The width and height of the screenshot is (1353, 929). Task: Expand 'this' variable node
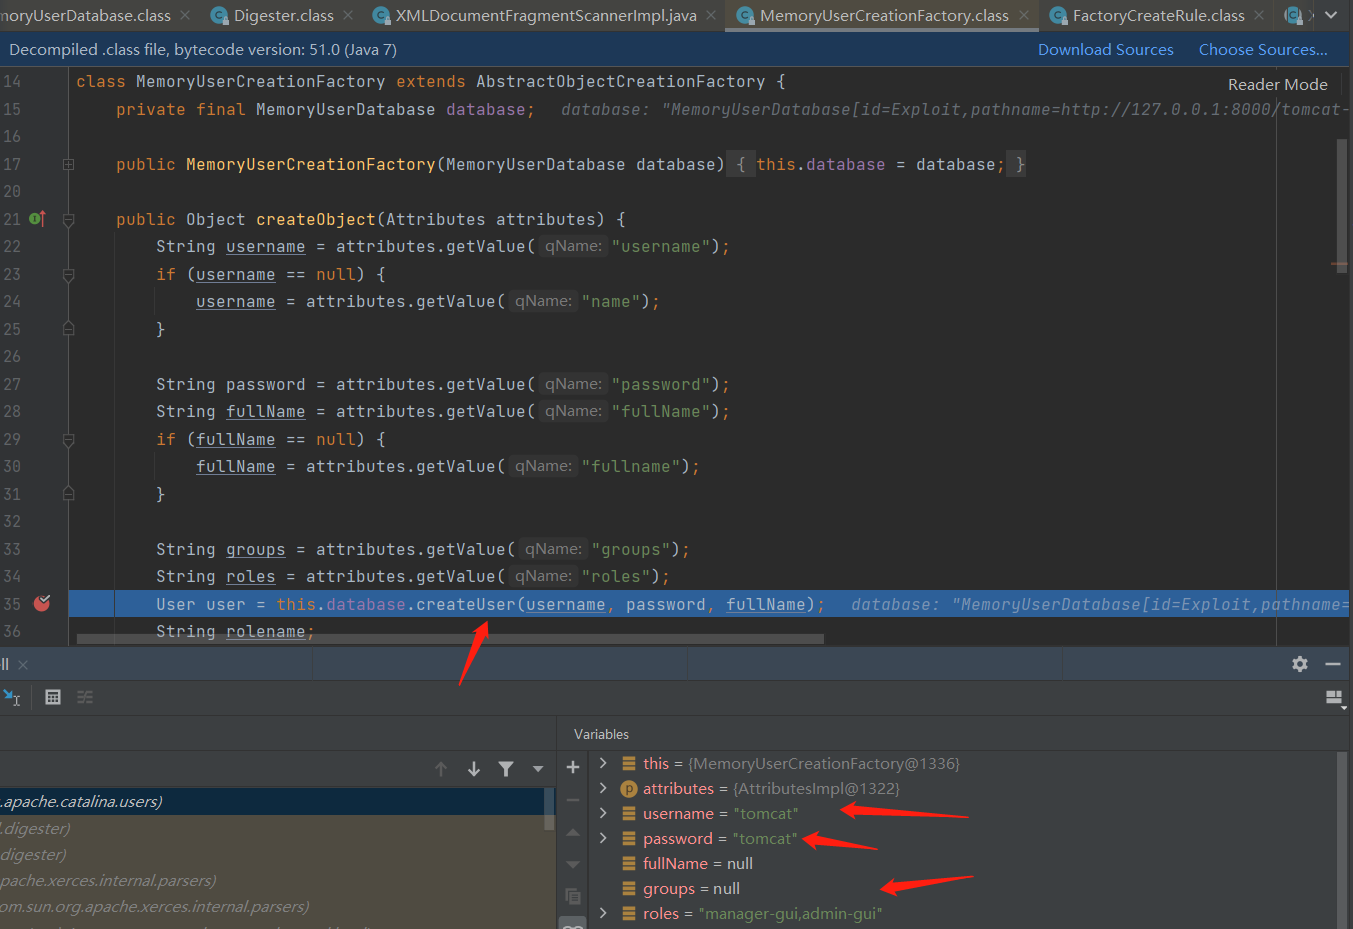pyautogui.click(x=603, y=763)
